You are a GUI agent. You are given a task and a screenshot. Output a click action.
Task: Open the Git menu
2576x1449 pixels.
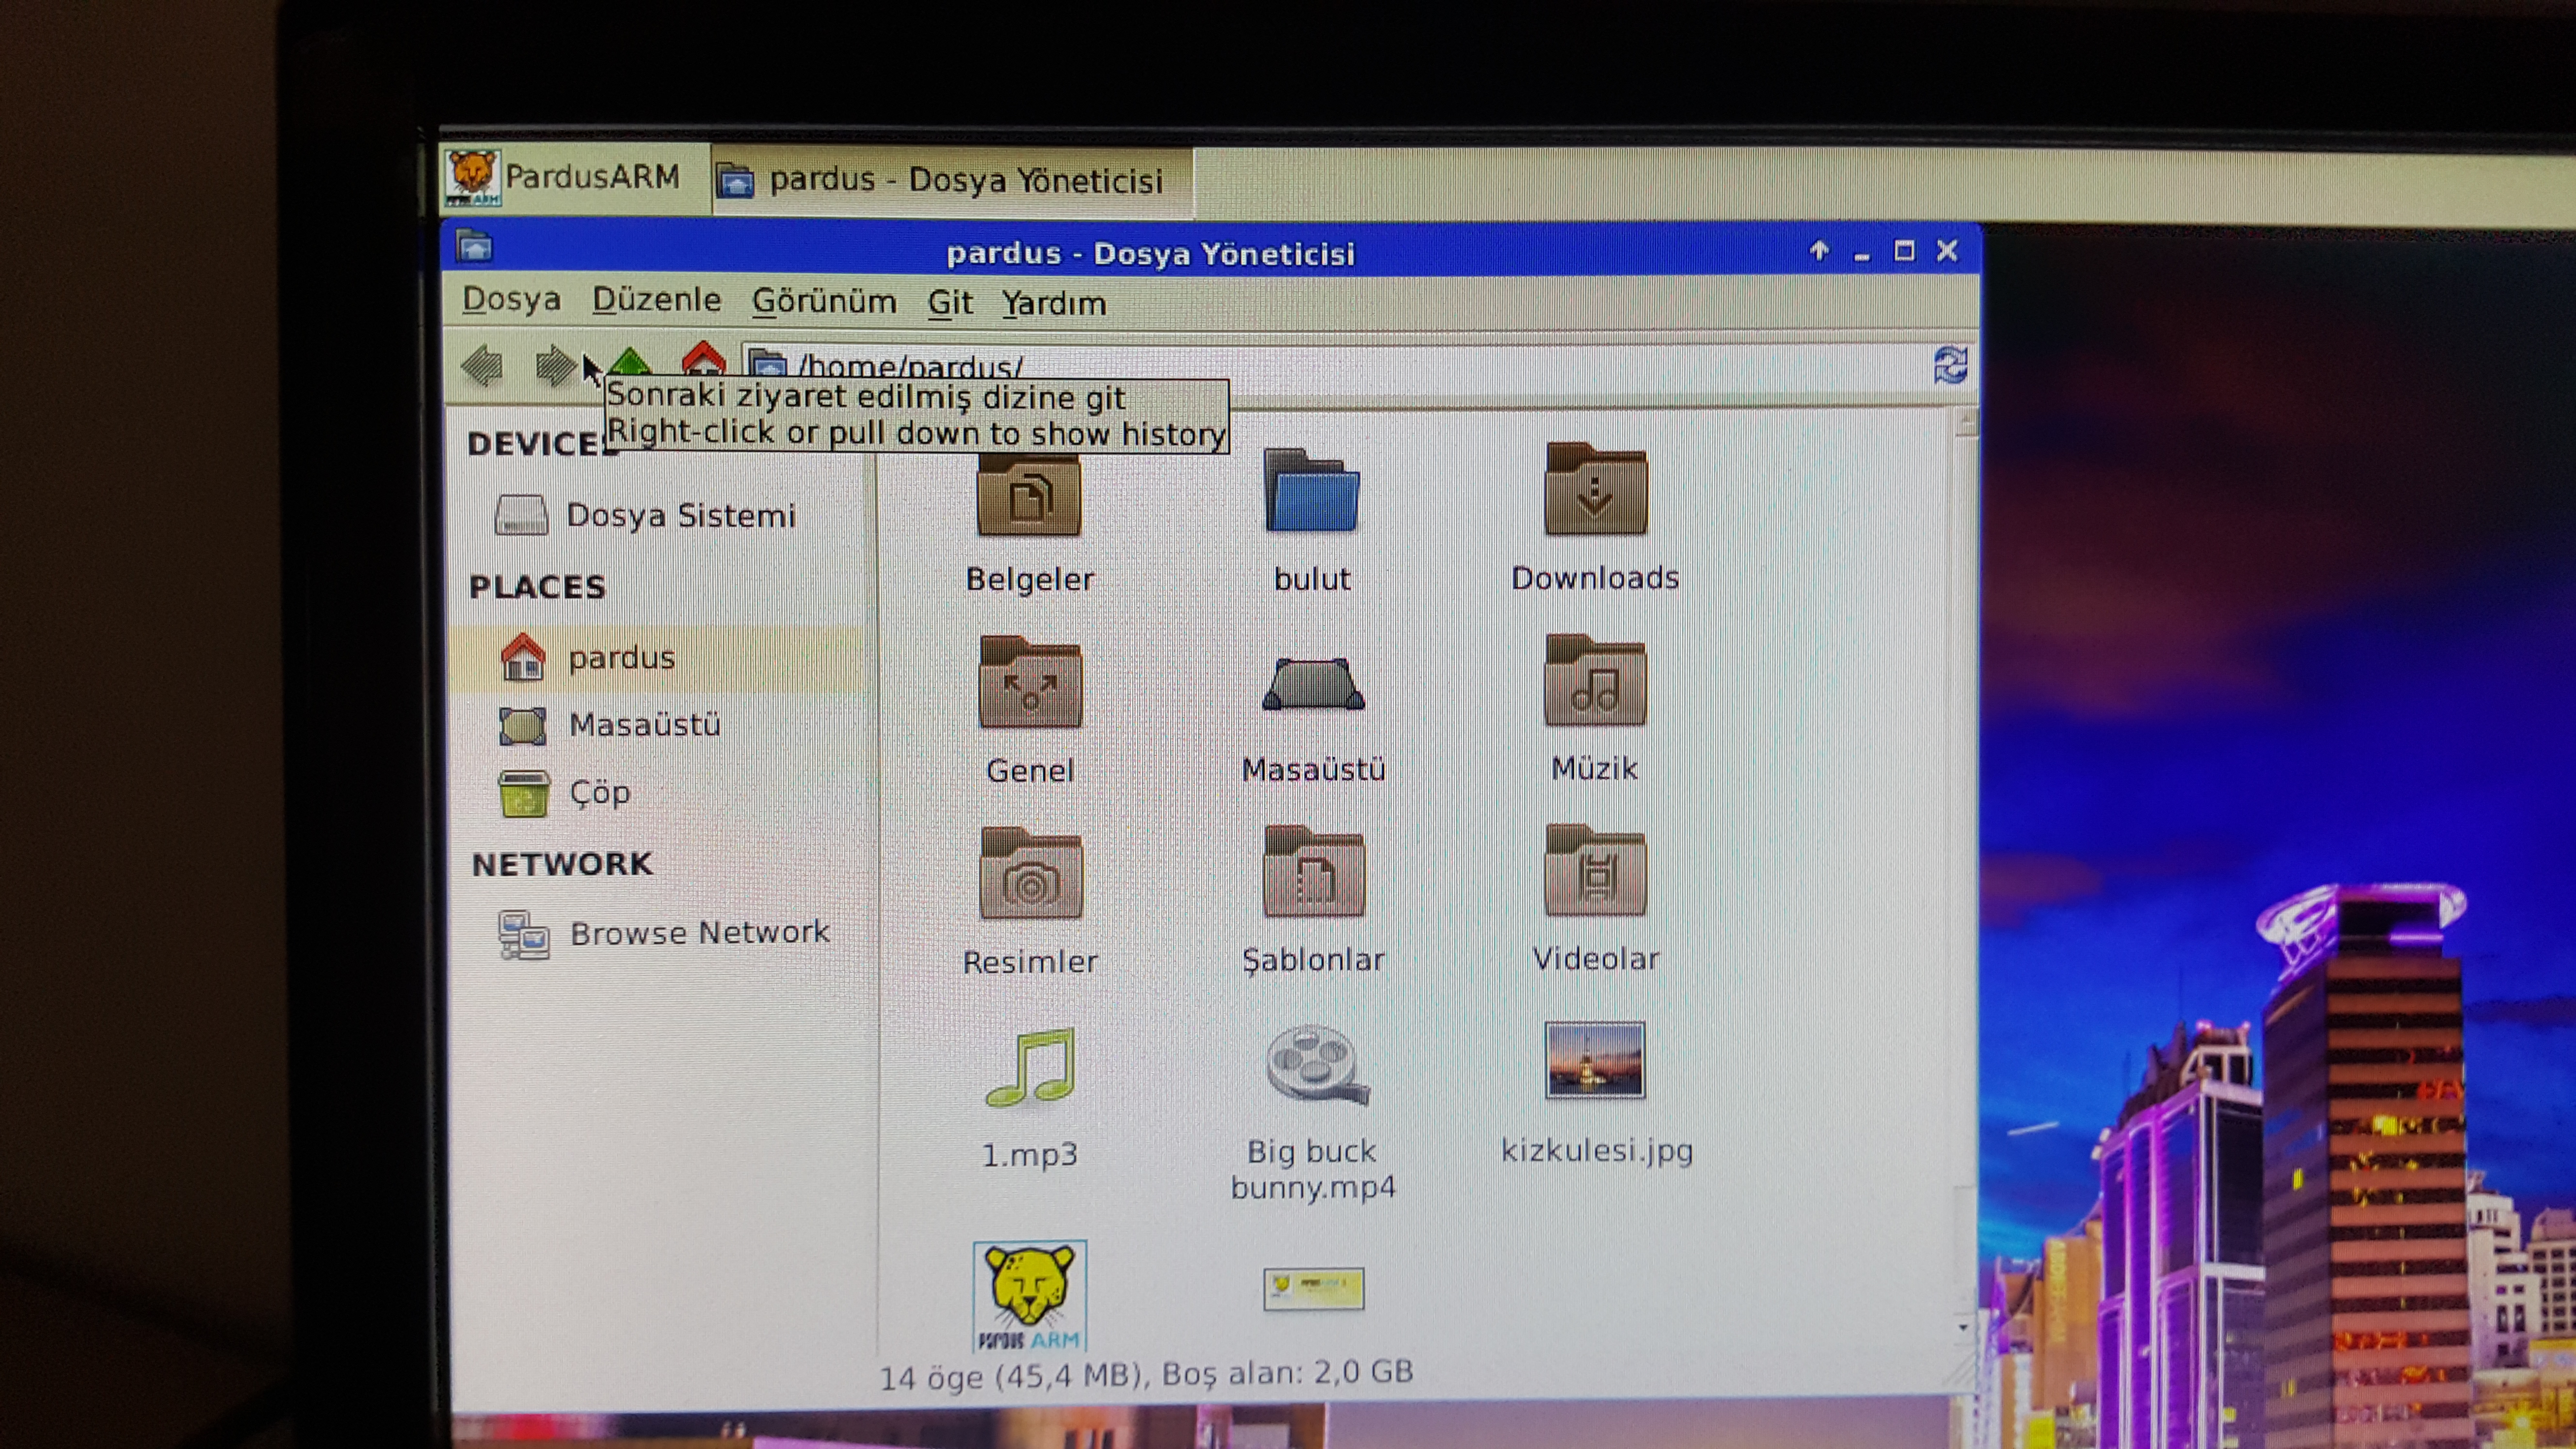tap(949, 302)
